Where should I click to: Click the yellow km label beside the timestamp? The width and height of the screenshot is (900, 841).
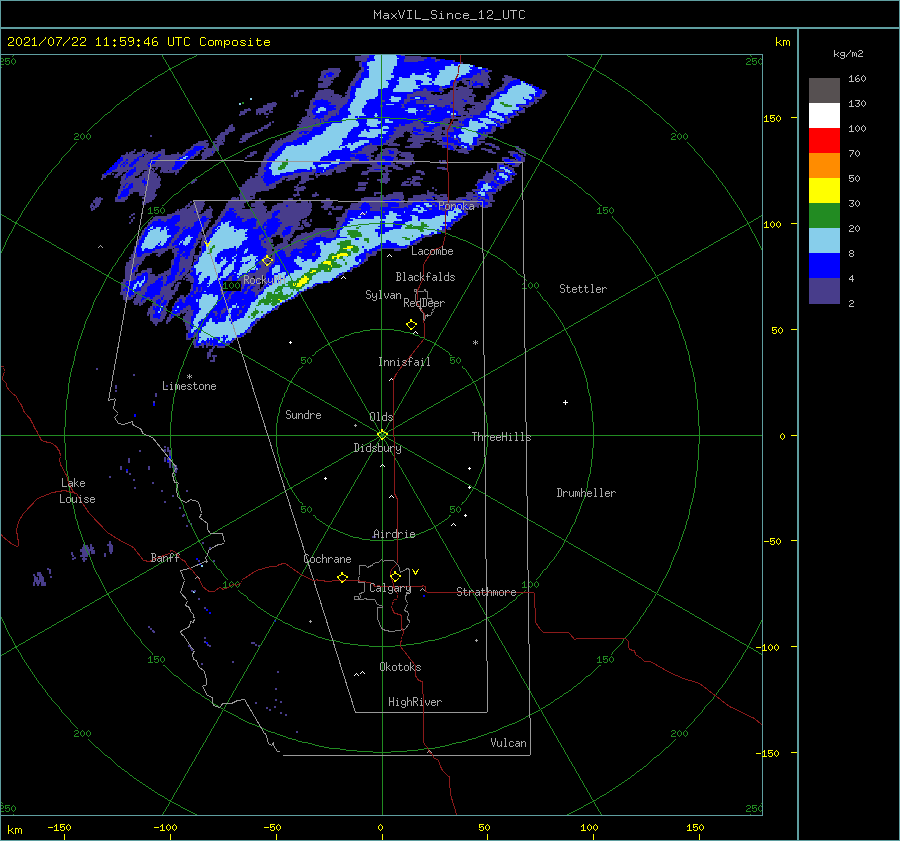tap(782, 42)
